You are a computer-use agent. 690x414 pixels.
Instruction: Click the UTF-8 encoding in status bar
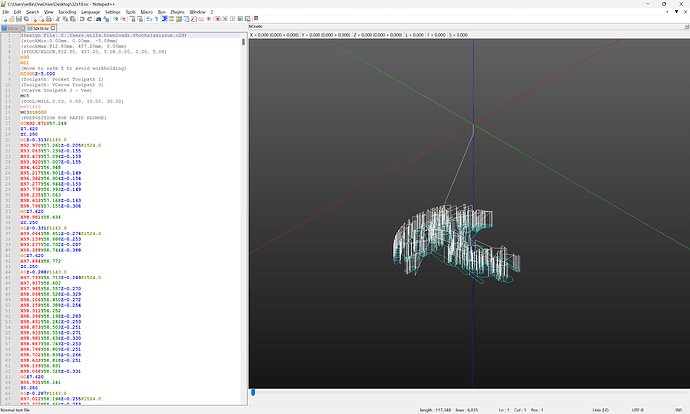[638, 410]
